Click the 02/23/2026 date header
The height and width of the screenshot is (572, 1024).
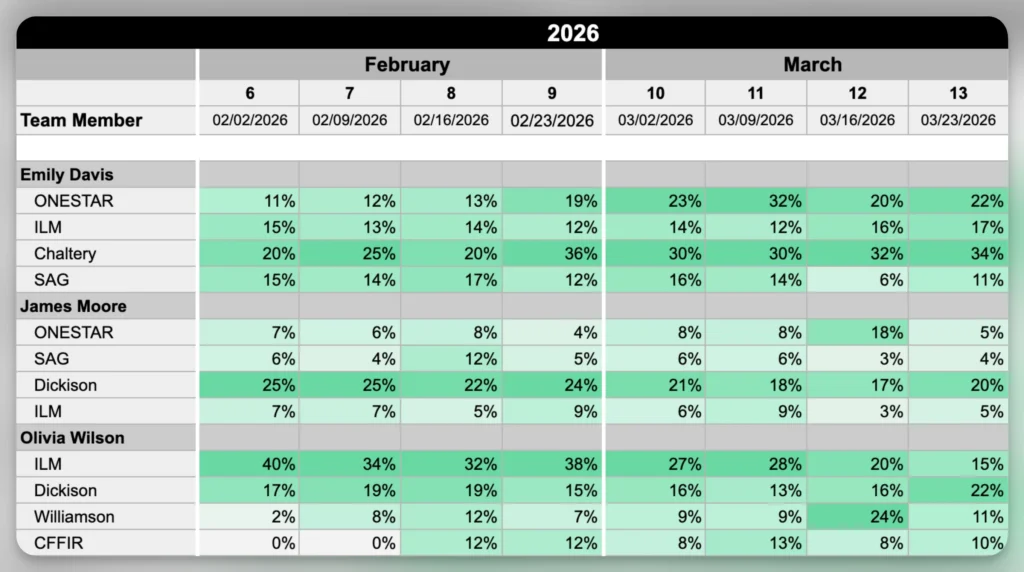pos(553,120)
